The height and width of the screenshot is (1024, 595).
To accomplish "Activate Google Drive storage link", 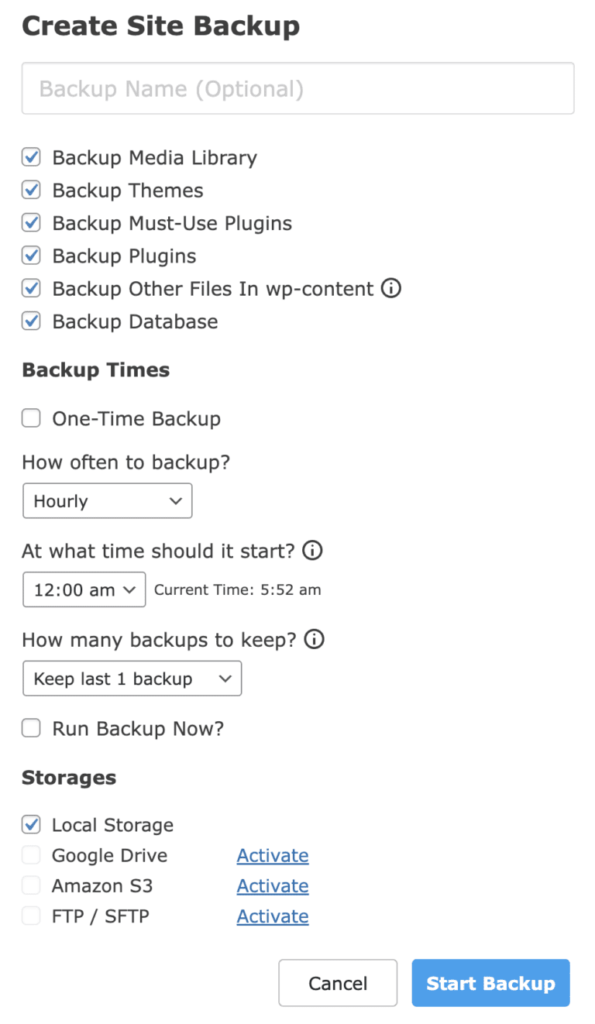I will [x=272, y=855].
